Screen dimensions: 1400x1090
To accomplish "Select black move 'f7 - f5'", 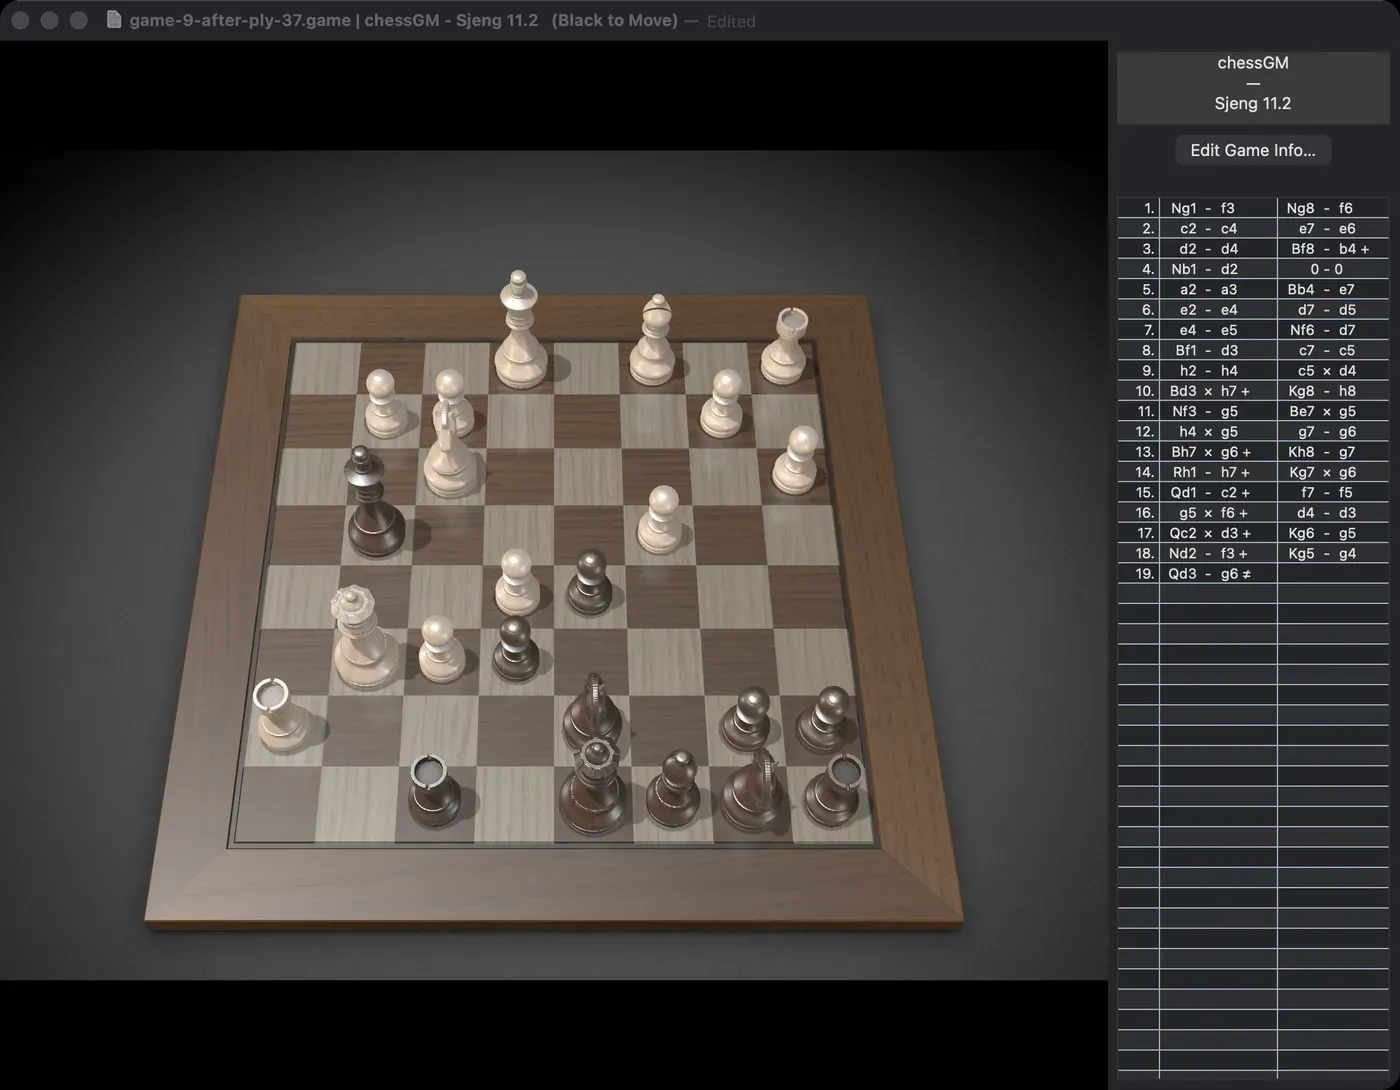I will pyautogui.click(x=1333, y=492).
